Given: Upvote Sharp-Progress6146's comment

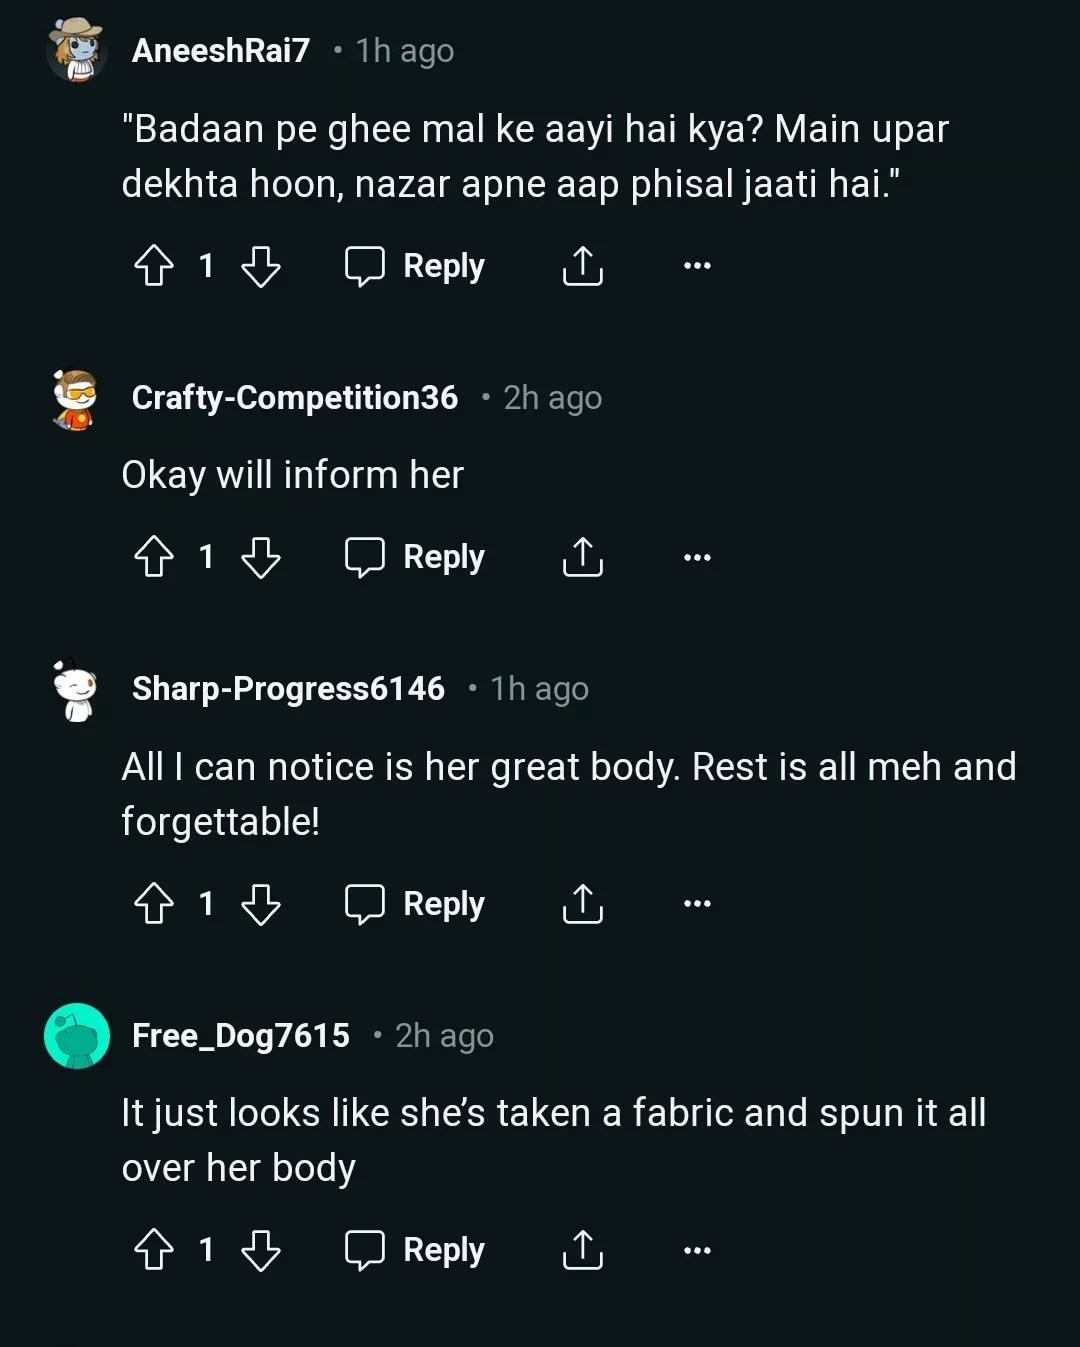Looking at the screenshot, I should click(x=154, y=904).
